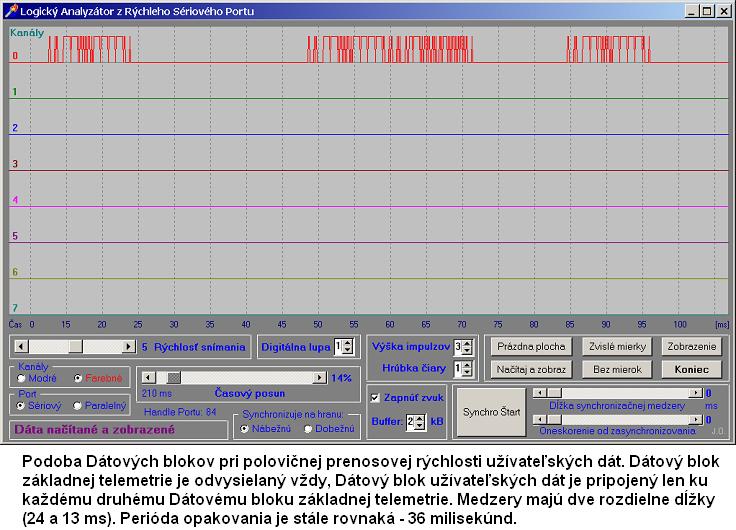Open the Zobrazenie button
This screenshot has width=736, height=530.
coord(691,346)
